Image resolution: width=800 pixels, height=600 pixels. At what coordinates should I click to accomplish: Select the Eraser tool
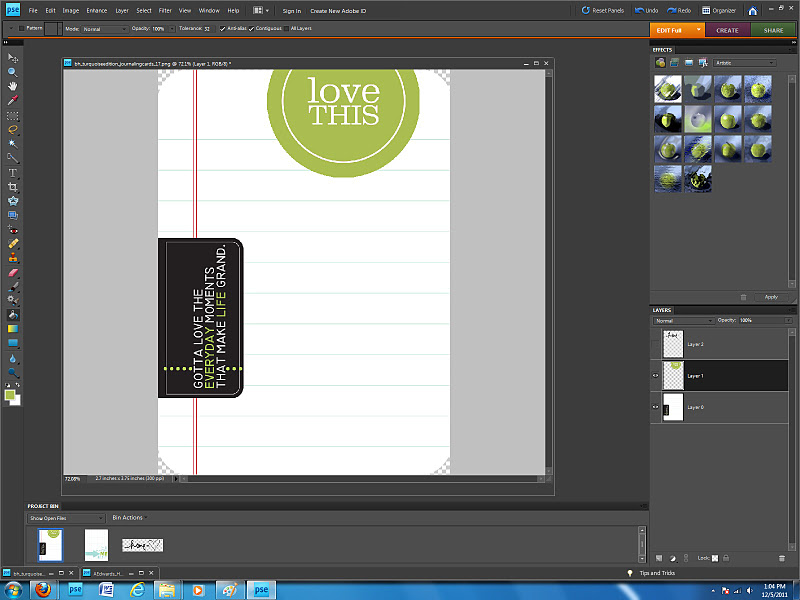click(x=13, y=271)
